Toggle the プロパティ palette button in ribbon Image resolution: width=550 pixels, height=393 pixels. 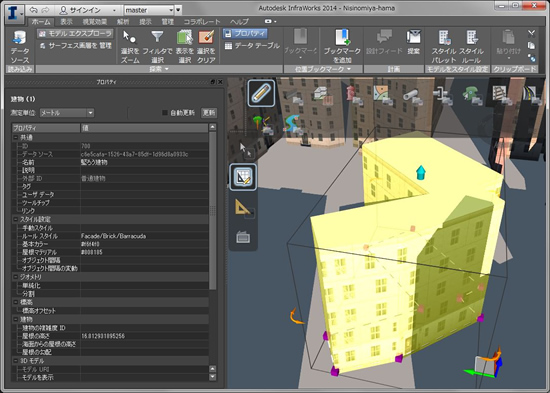click(x=245, y=34)
